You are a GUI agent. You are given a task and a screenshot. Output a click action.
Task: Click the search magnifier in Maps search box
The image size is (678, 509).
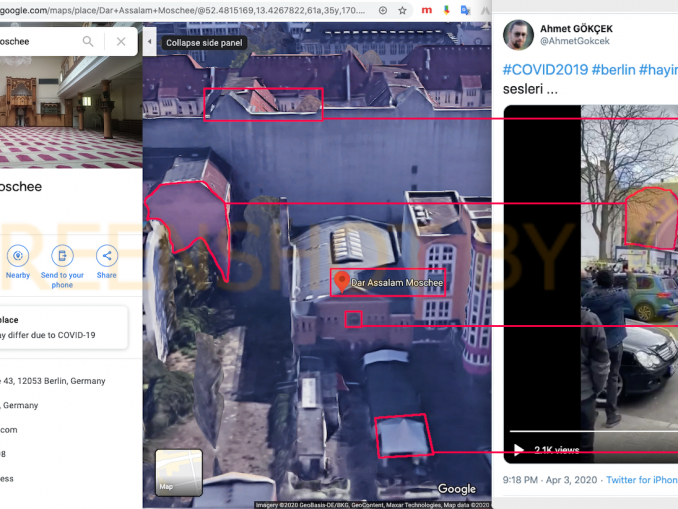(x=88, y=42)
